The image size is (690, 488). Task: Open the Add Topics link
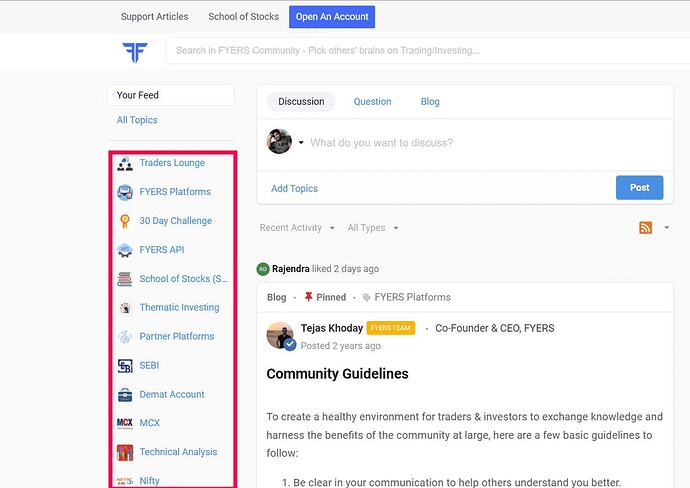(294, 188)
